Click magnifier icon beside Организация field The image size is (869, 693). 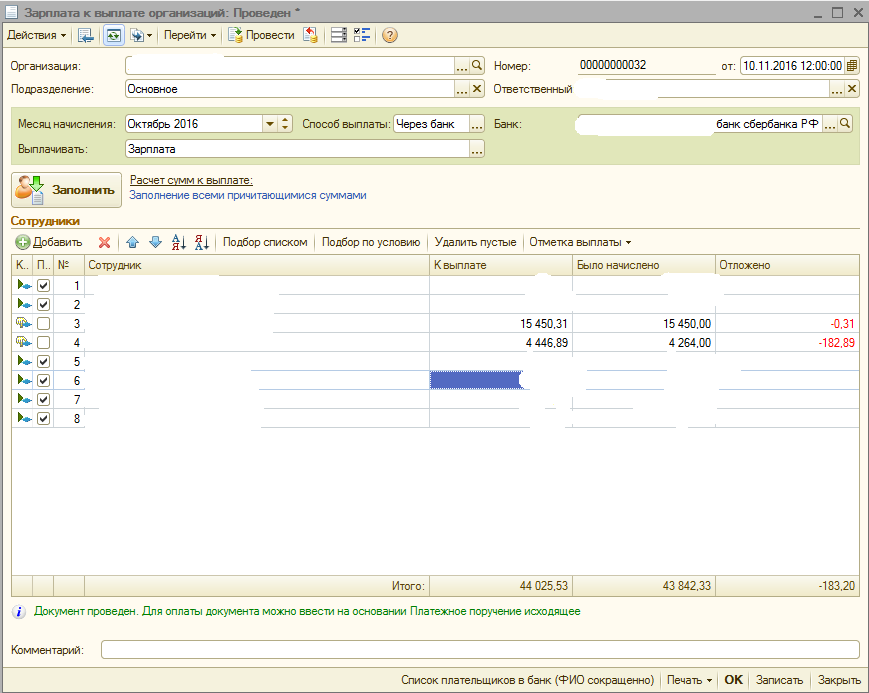point(477,65)
